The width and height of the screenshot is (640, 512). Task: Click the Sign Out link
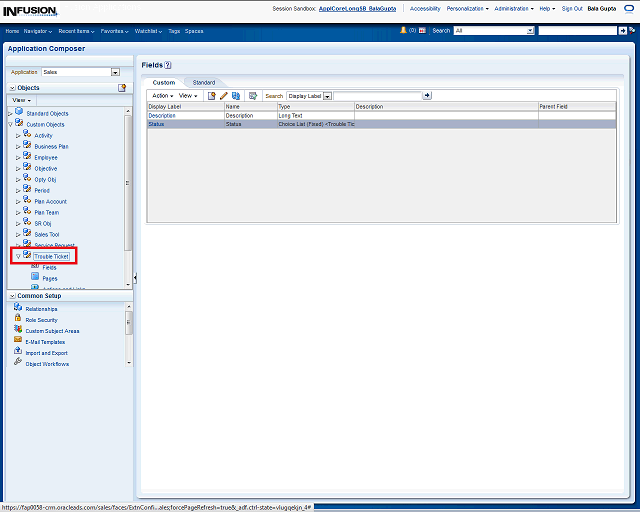572,9
